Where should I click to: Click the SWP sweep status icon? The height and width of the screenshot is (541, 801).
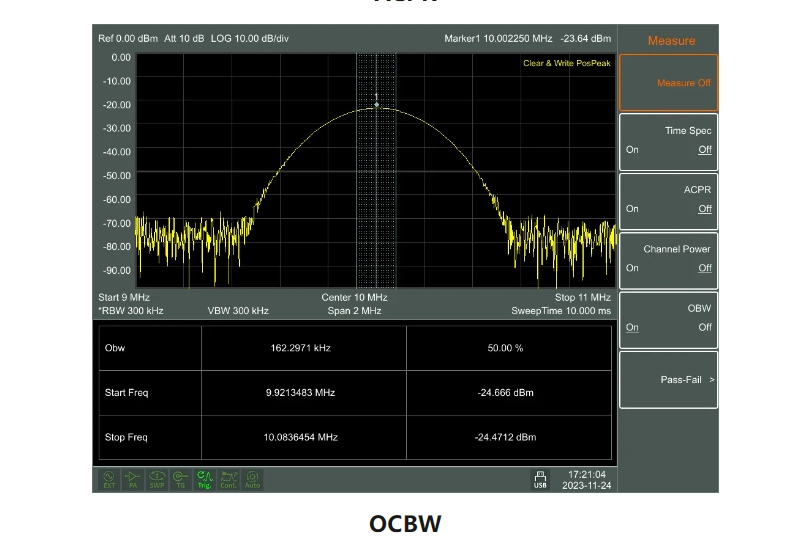click(x=157, y=479)
